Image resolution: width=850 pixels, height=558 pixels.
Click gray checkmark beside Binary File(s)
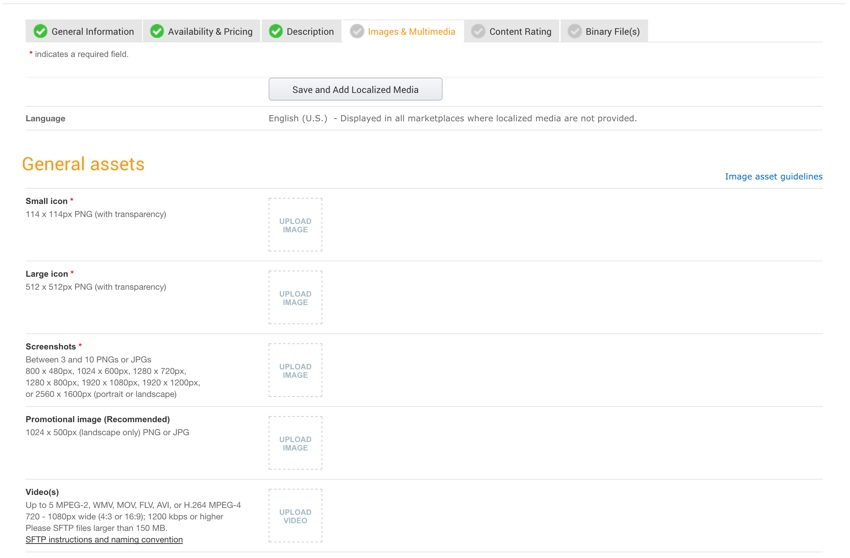point(575,31)
